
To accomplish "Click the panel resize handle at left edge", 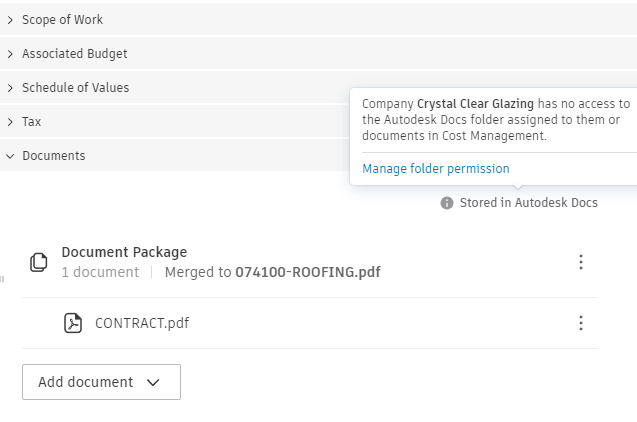I will click(x=2, y=279).
